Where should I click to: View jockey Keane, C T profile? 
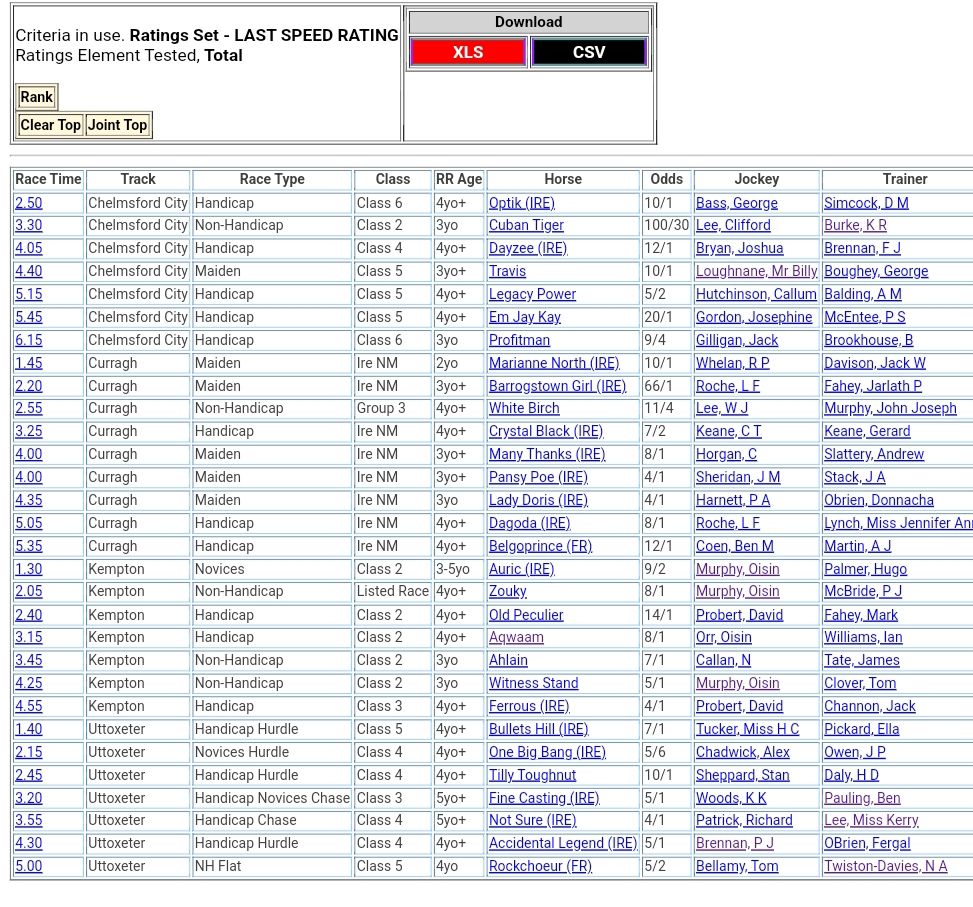click(x=728, y=432)
